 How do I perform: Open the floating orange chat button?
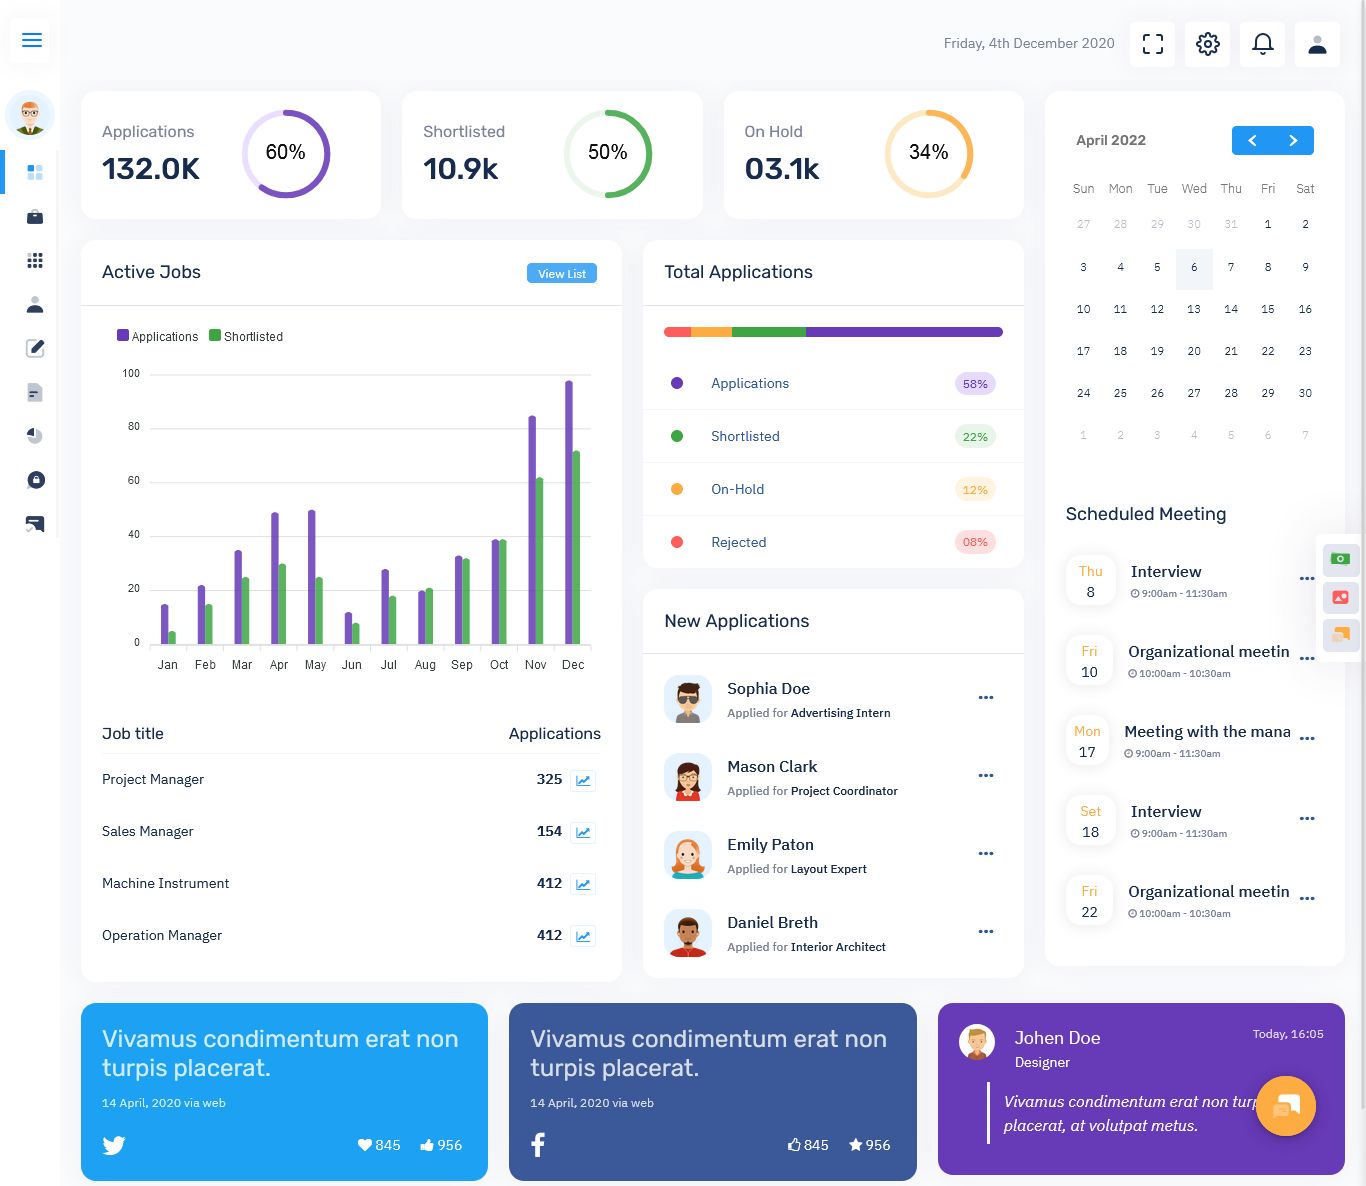[x=1286, y=1105]
